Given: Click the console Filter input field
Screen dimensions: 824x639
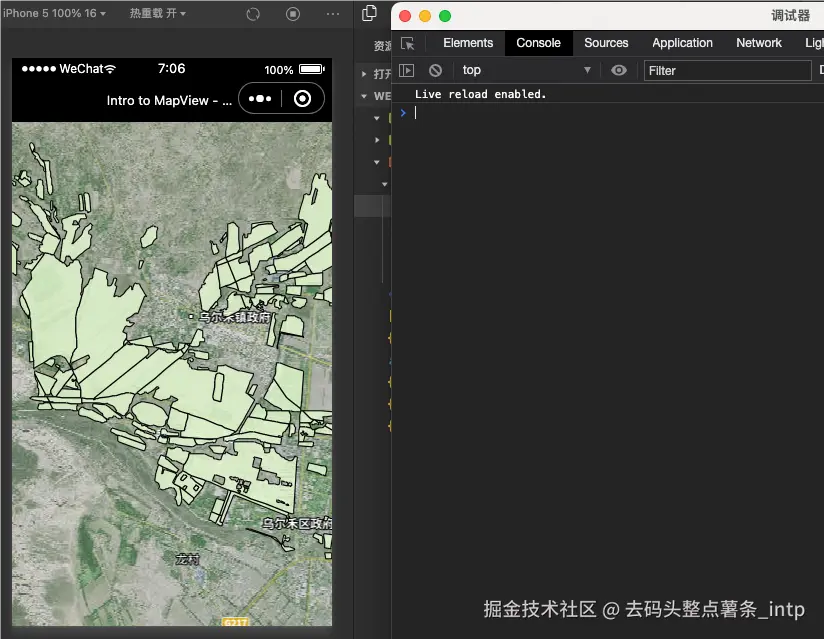Looking at the screenshot, I should click(727, 70).
